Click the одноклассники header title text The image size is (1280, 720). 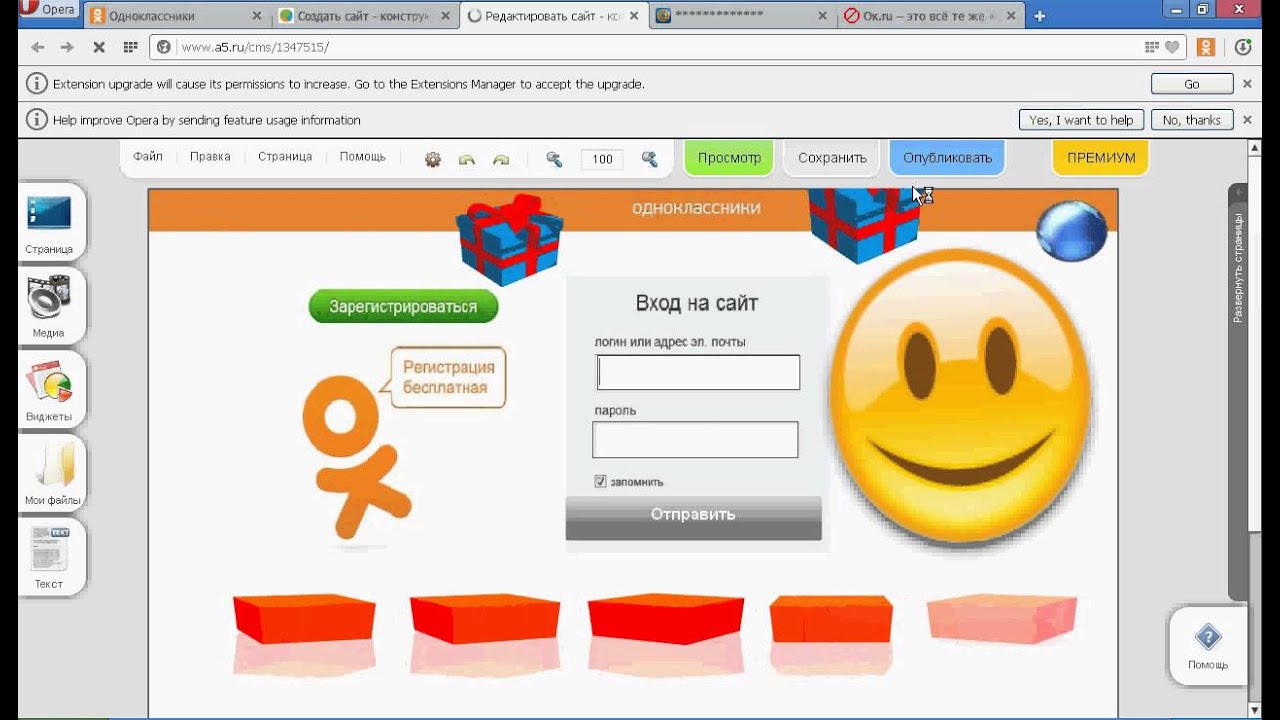click(x=696, y=208)
